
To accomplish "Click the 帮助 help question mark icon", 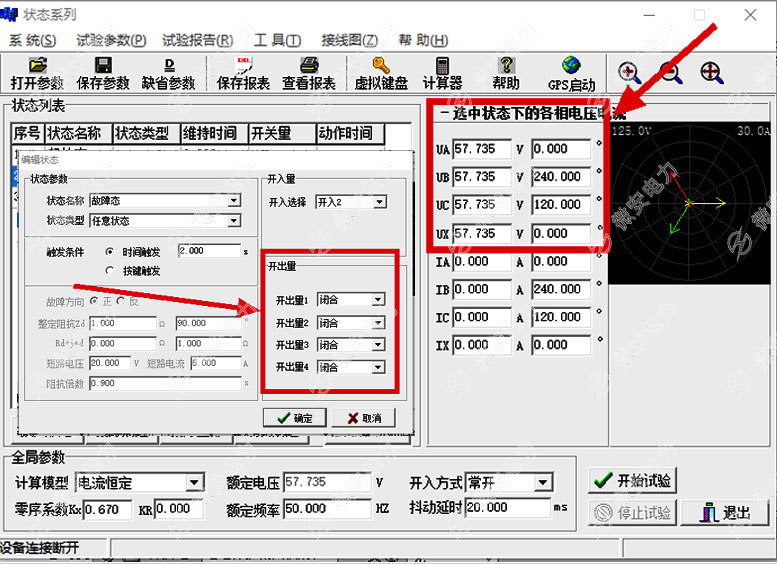I will [506, 68].
